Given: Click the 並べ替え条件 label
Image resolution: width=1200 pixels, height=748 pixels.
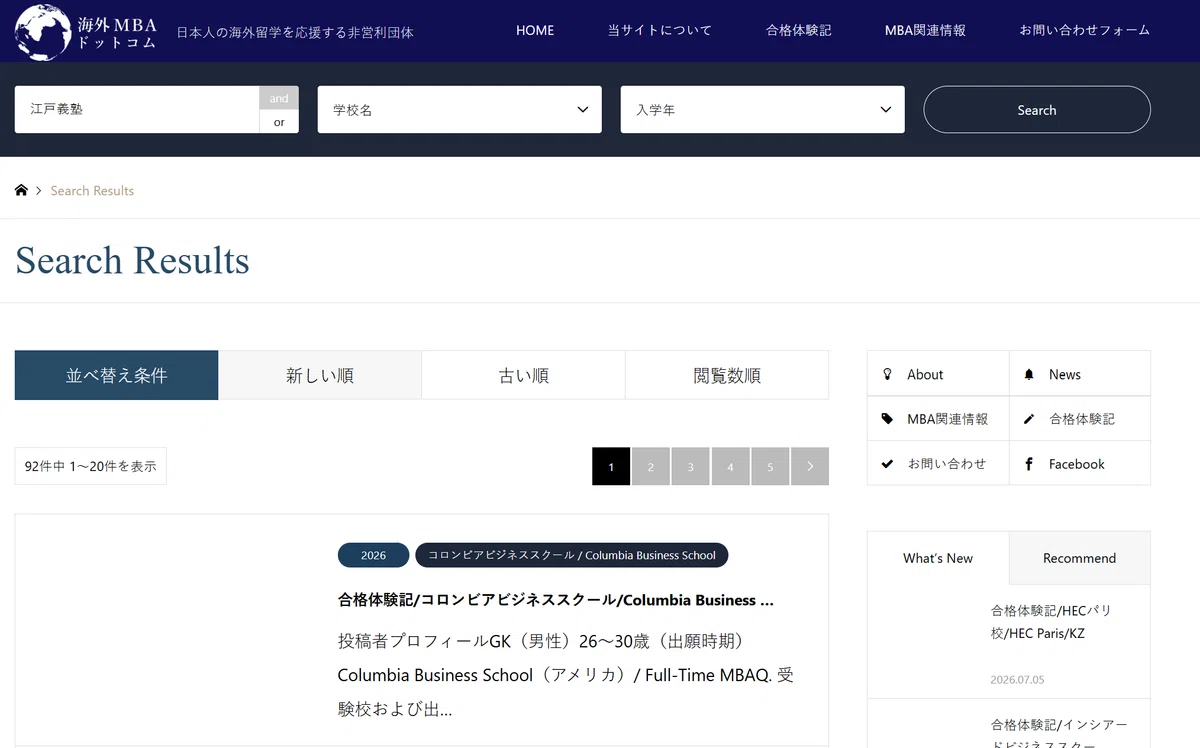Looking at the screenshot, I should [x=117, y=375].
